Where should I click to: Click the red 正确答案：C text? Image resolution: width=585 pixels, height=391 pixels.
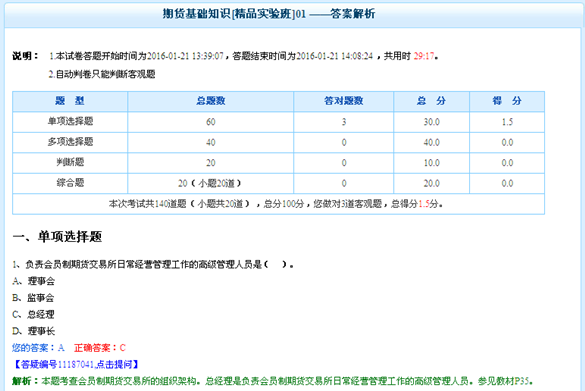coord(100,348)
